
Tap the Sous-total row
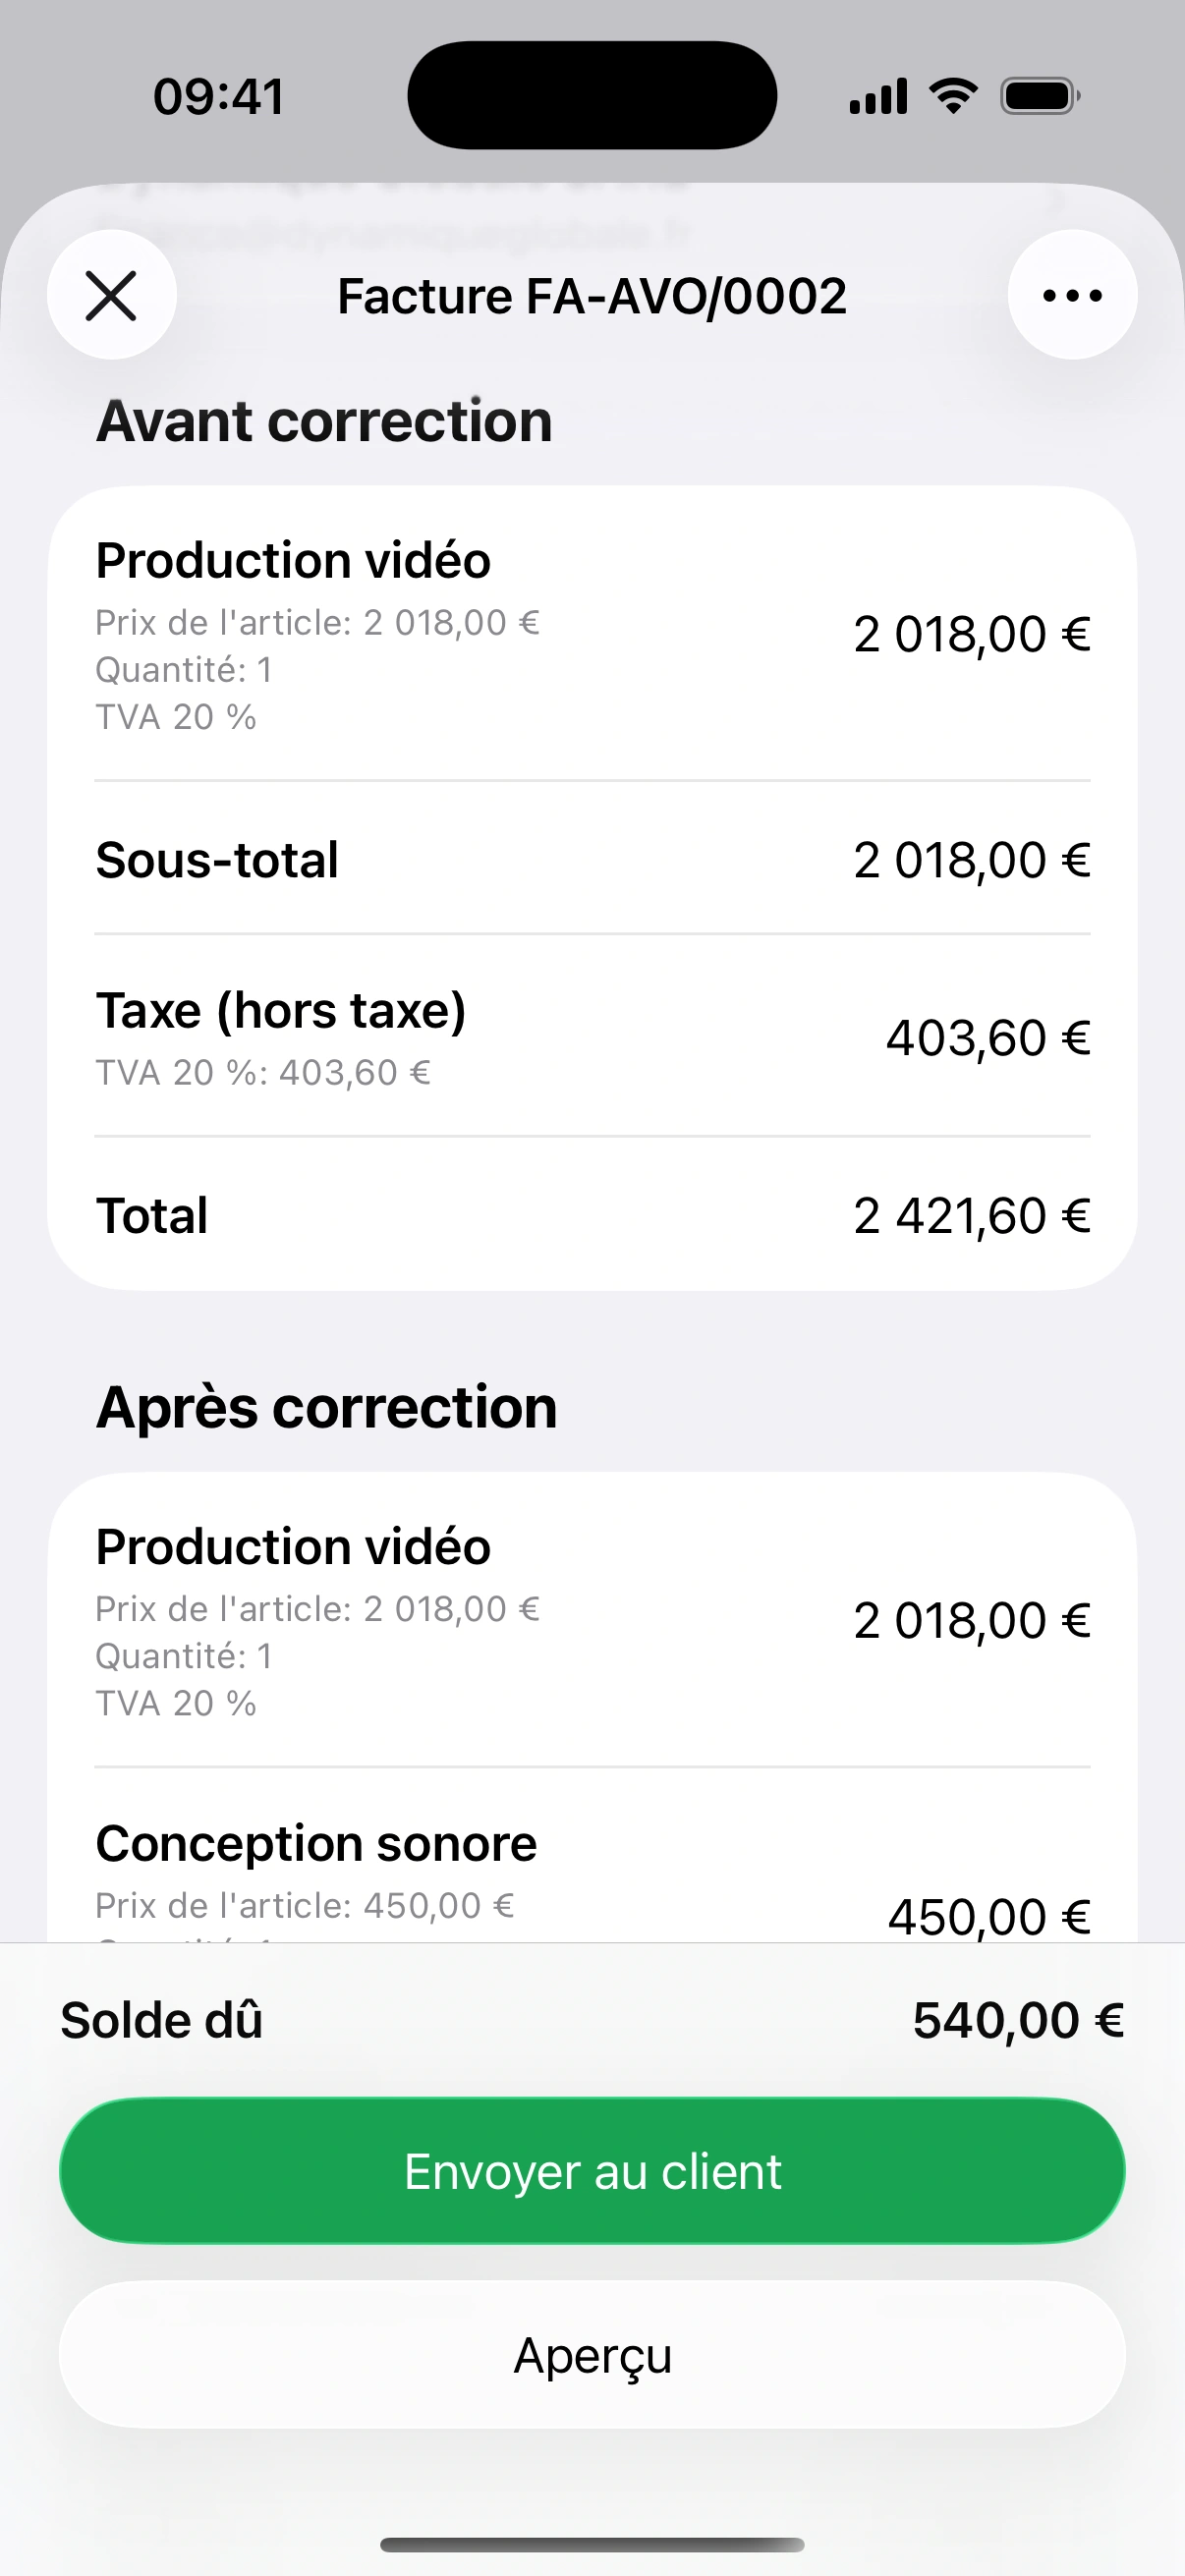[x=592, y=860]
